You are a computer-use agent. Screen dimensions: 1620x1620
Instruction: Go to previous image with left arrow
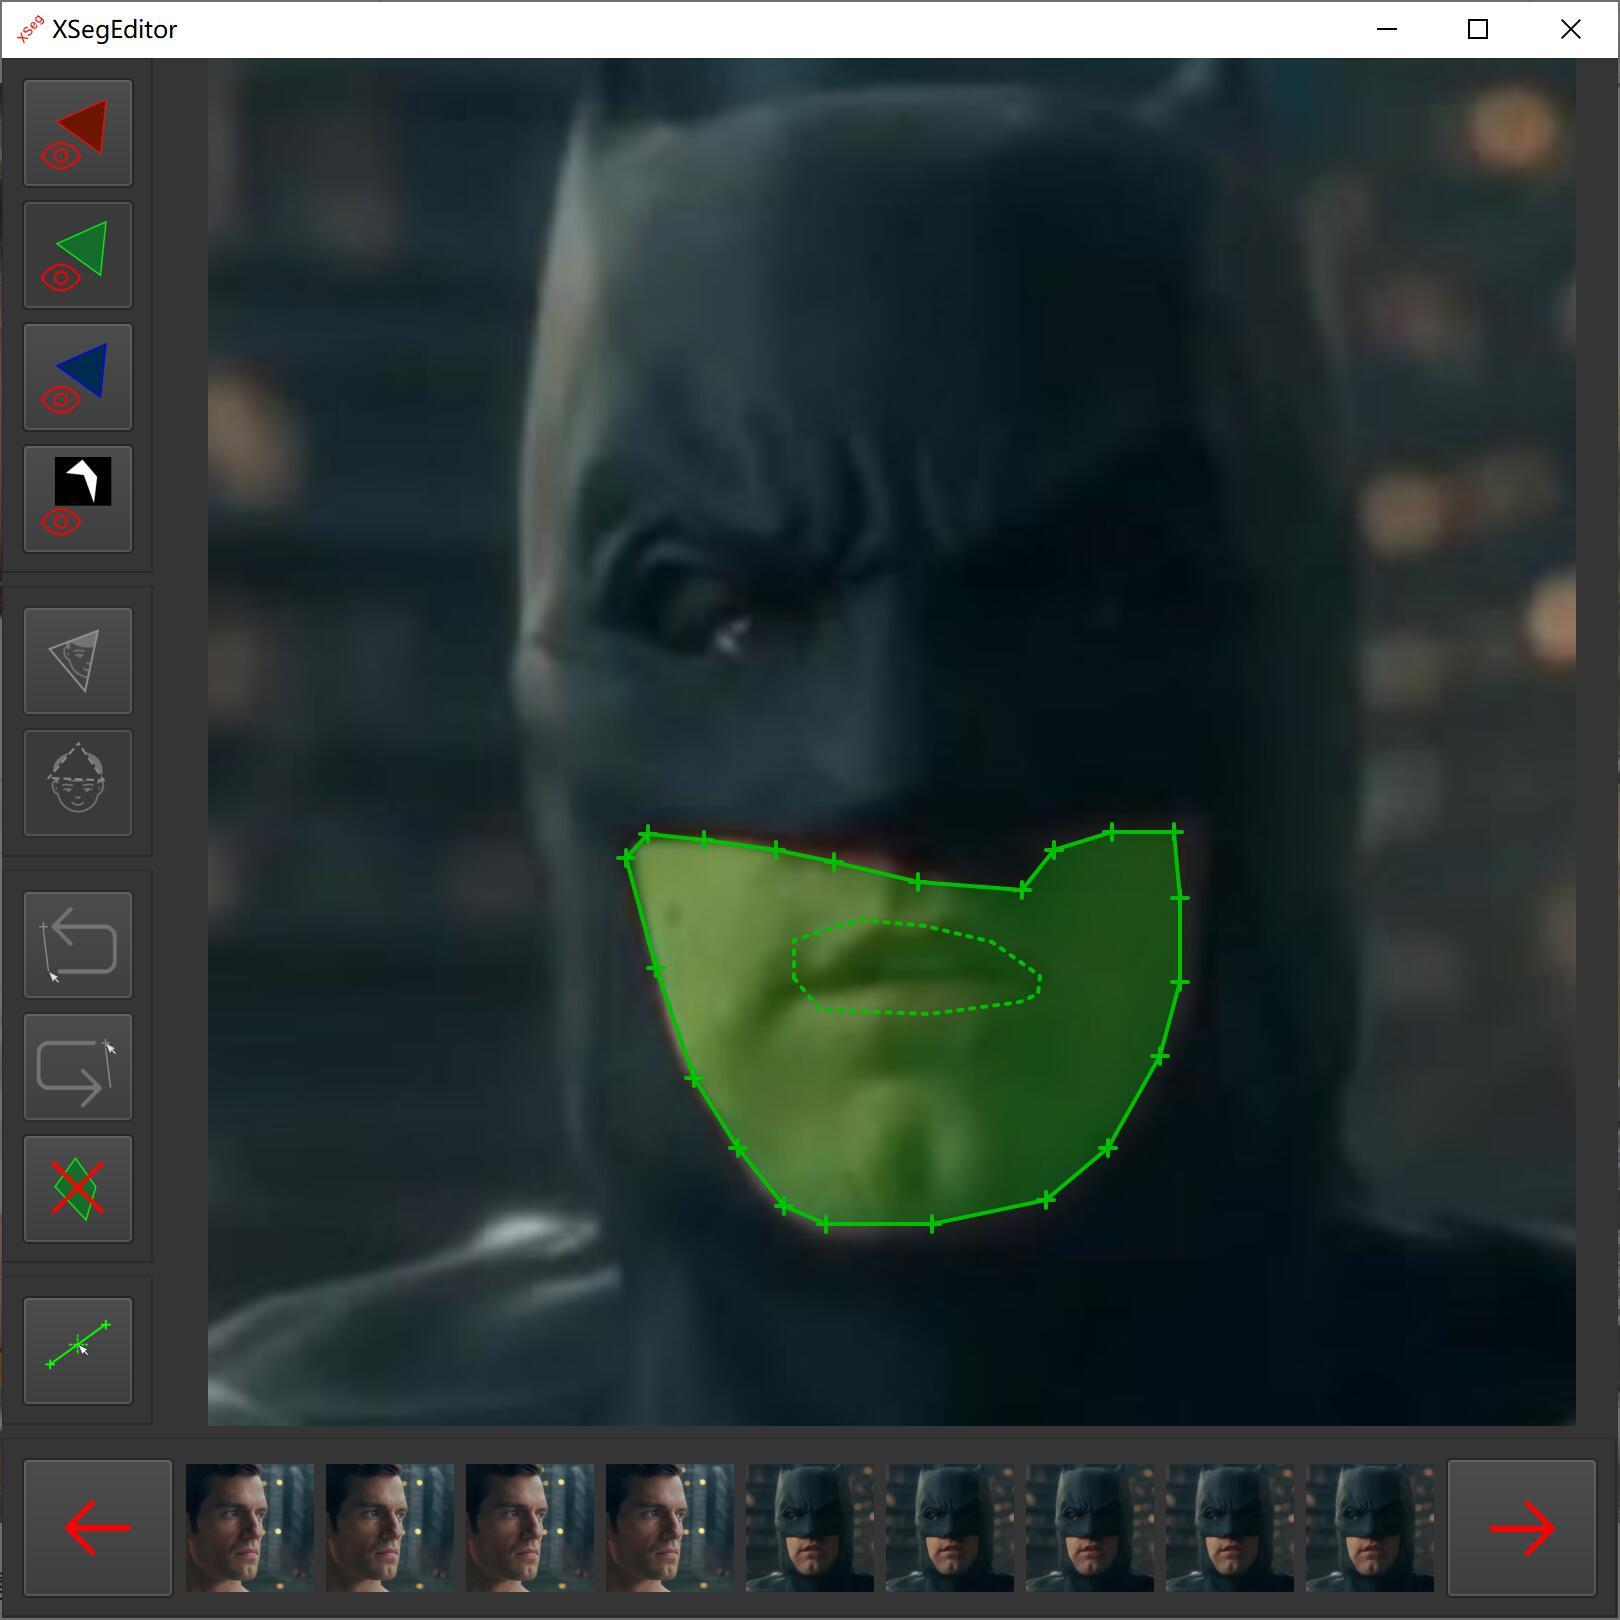point(98,1527)
